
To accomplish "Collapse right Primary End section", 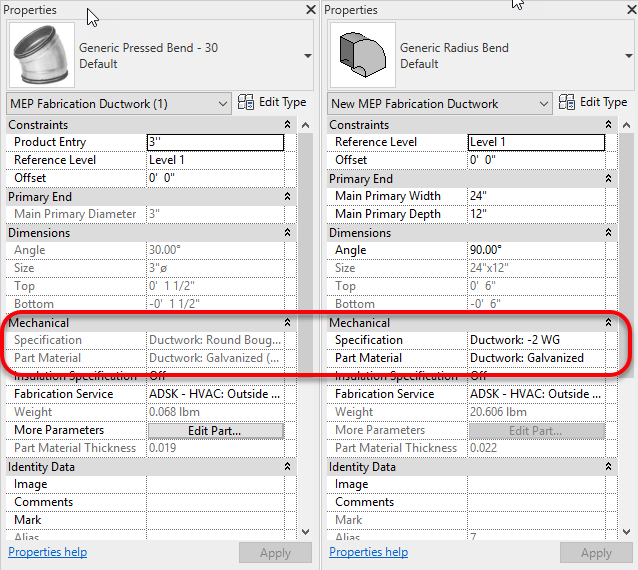I will pos(609,179).
